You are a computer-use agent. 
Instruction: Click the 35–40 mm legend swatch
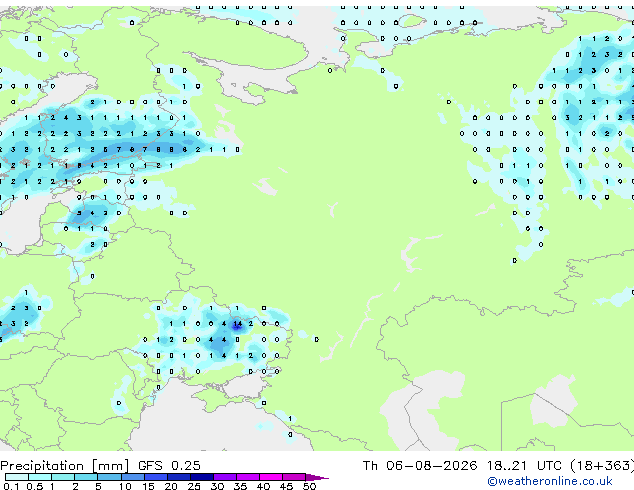[248, 477]
